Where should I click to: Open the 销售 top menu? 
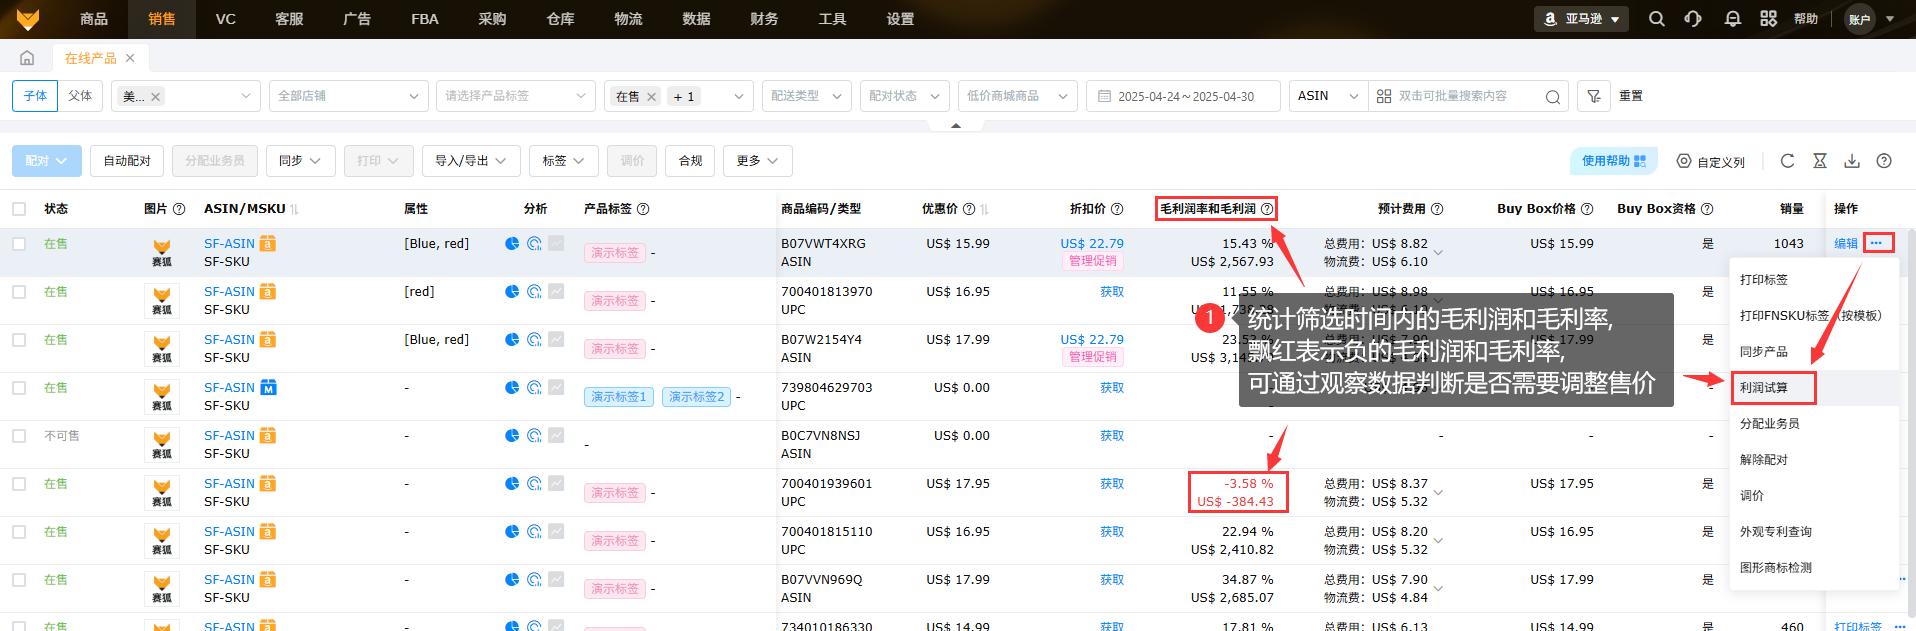[162, 19]
